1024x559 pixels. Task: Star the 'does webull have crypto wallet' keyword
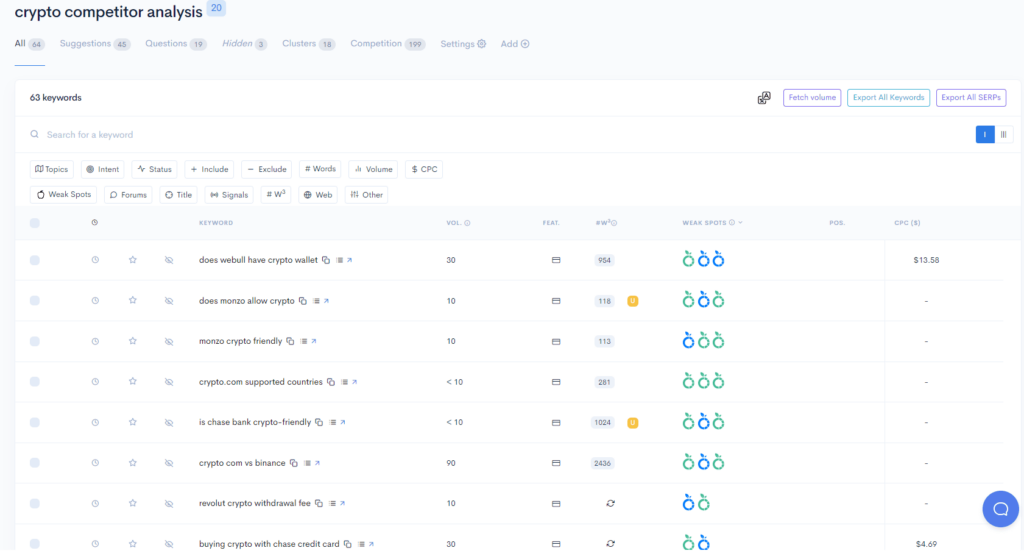pyautogui.click(x=133, y=260)
